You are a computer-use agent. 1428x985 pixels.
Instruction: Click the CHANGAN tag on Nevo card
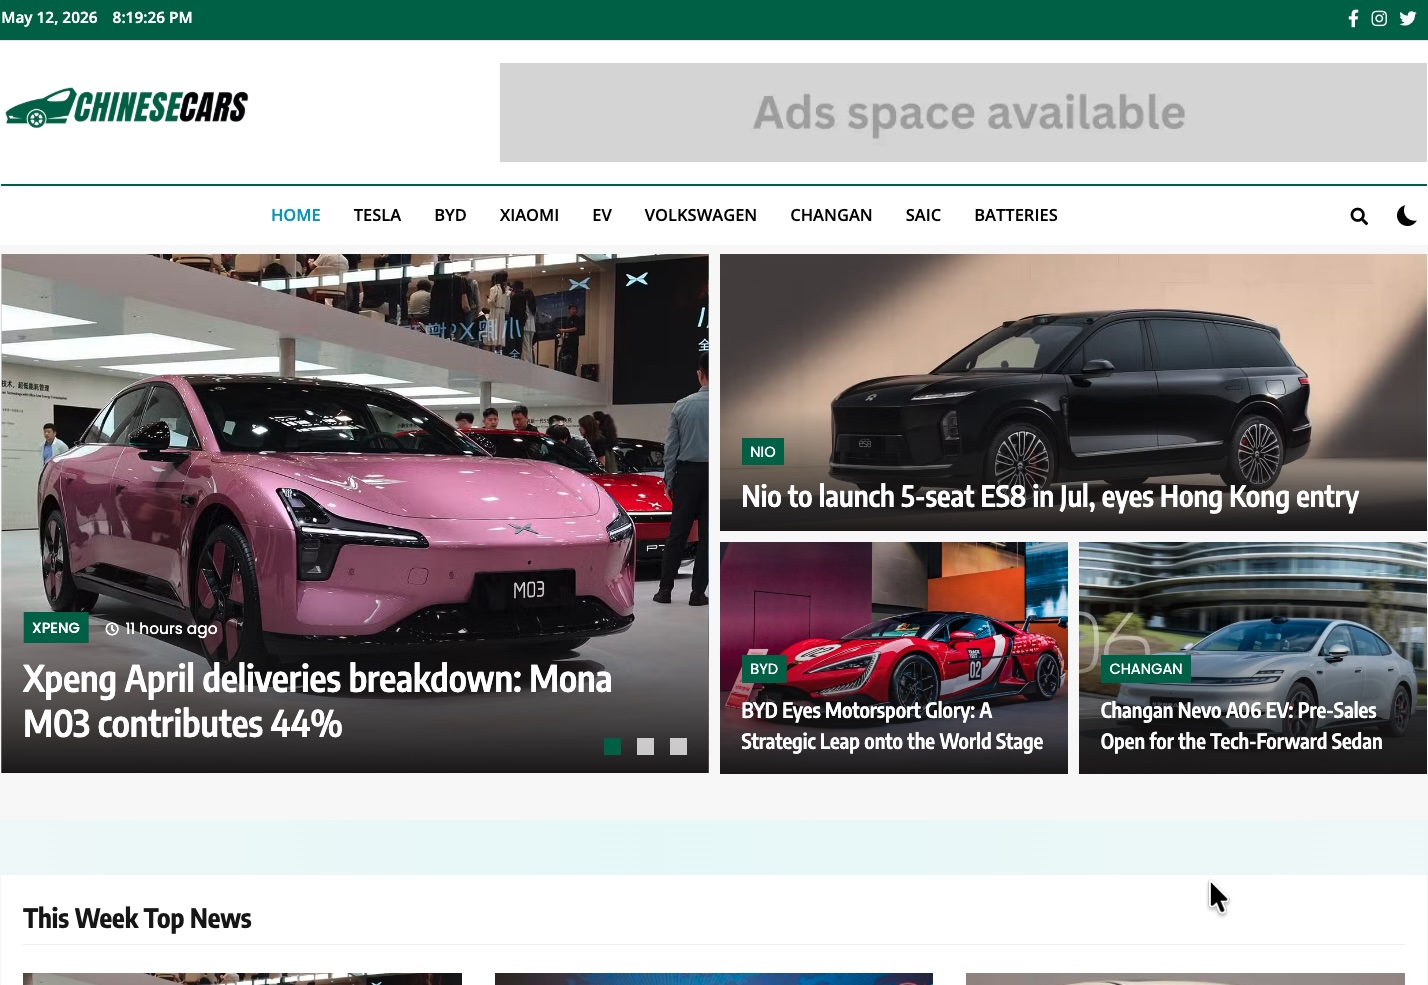coord(1146,669)
